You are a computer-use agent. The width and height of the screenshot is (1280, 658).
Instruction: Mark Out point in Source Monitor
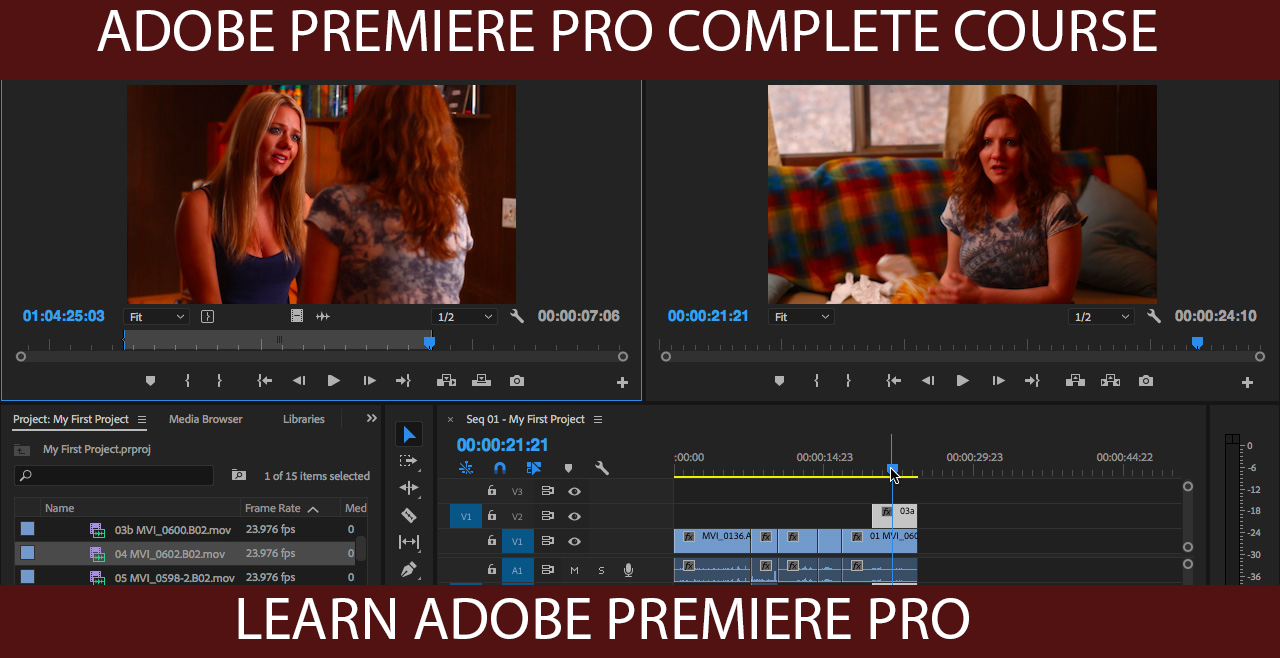coord(219,381)
